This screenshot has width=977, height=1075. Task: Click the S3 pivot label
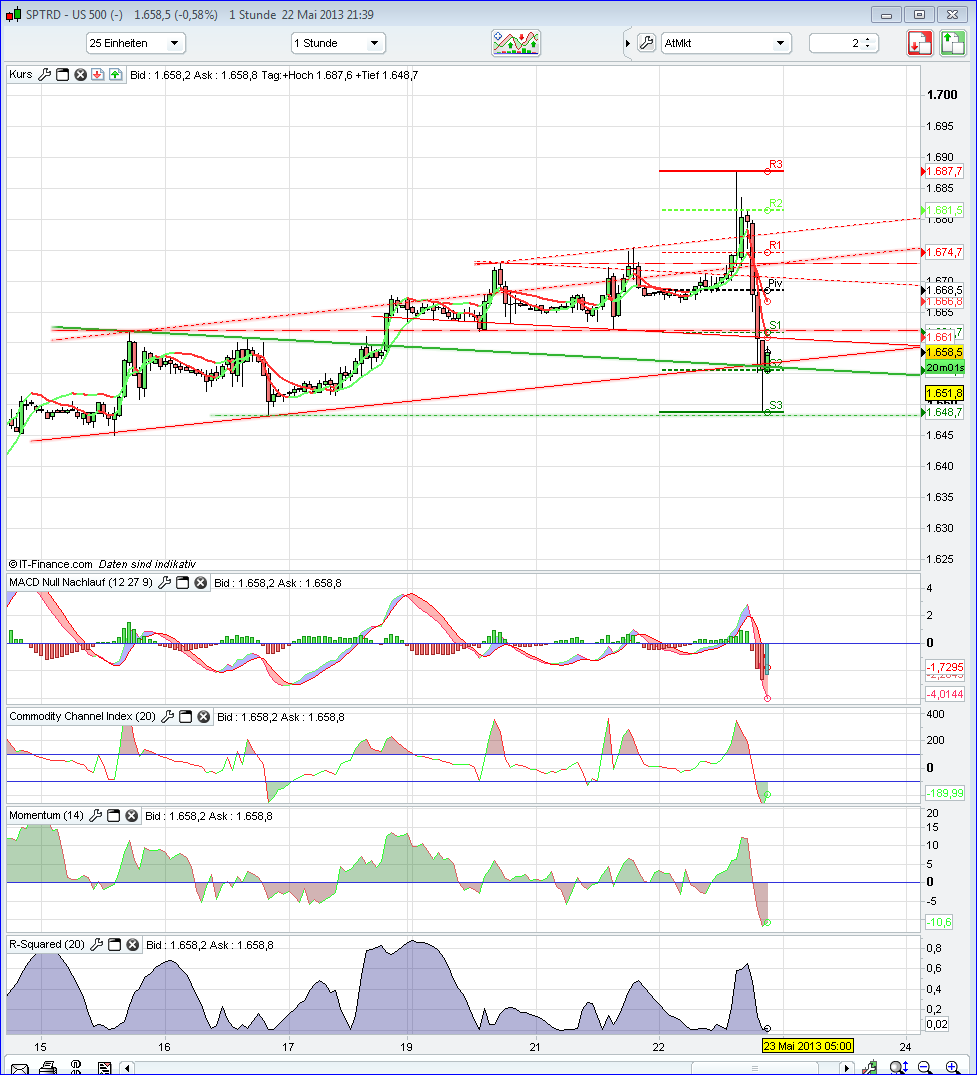[x=775, y=405]
